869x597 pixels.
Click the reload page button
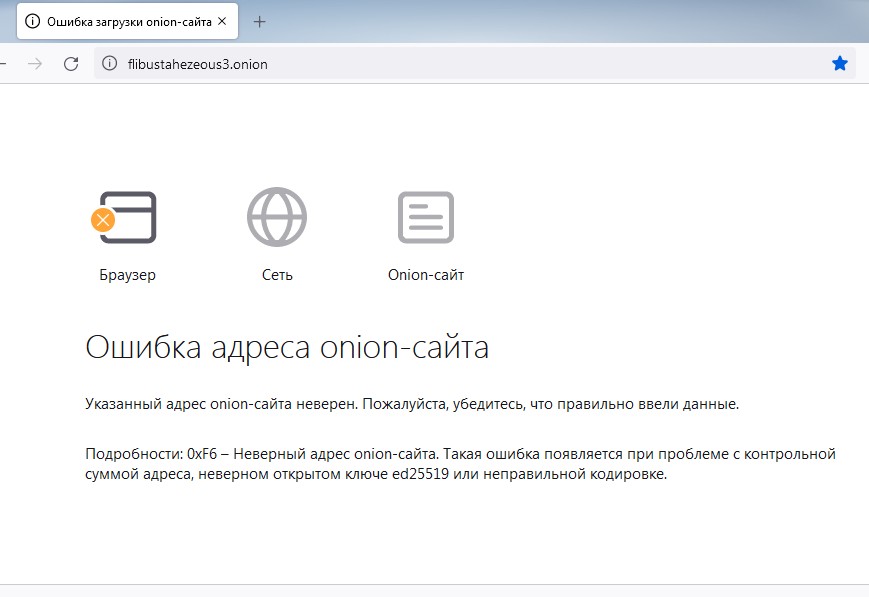coord(70,64)
